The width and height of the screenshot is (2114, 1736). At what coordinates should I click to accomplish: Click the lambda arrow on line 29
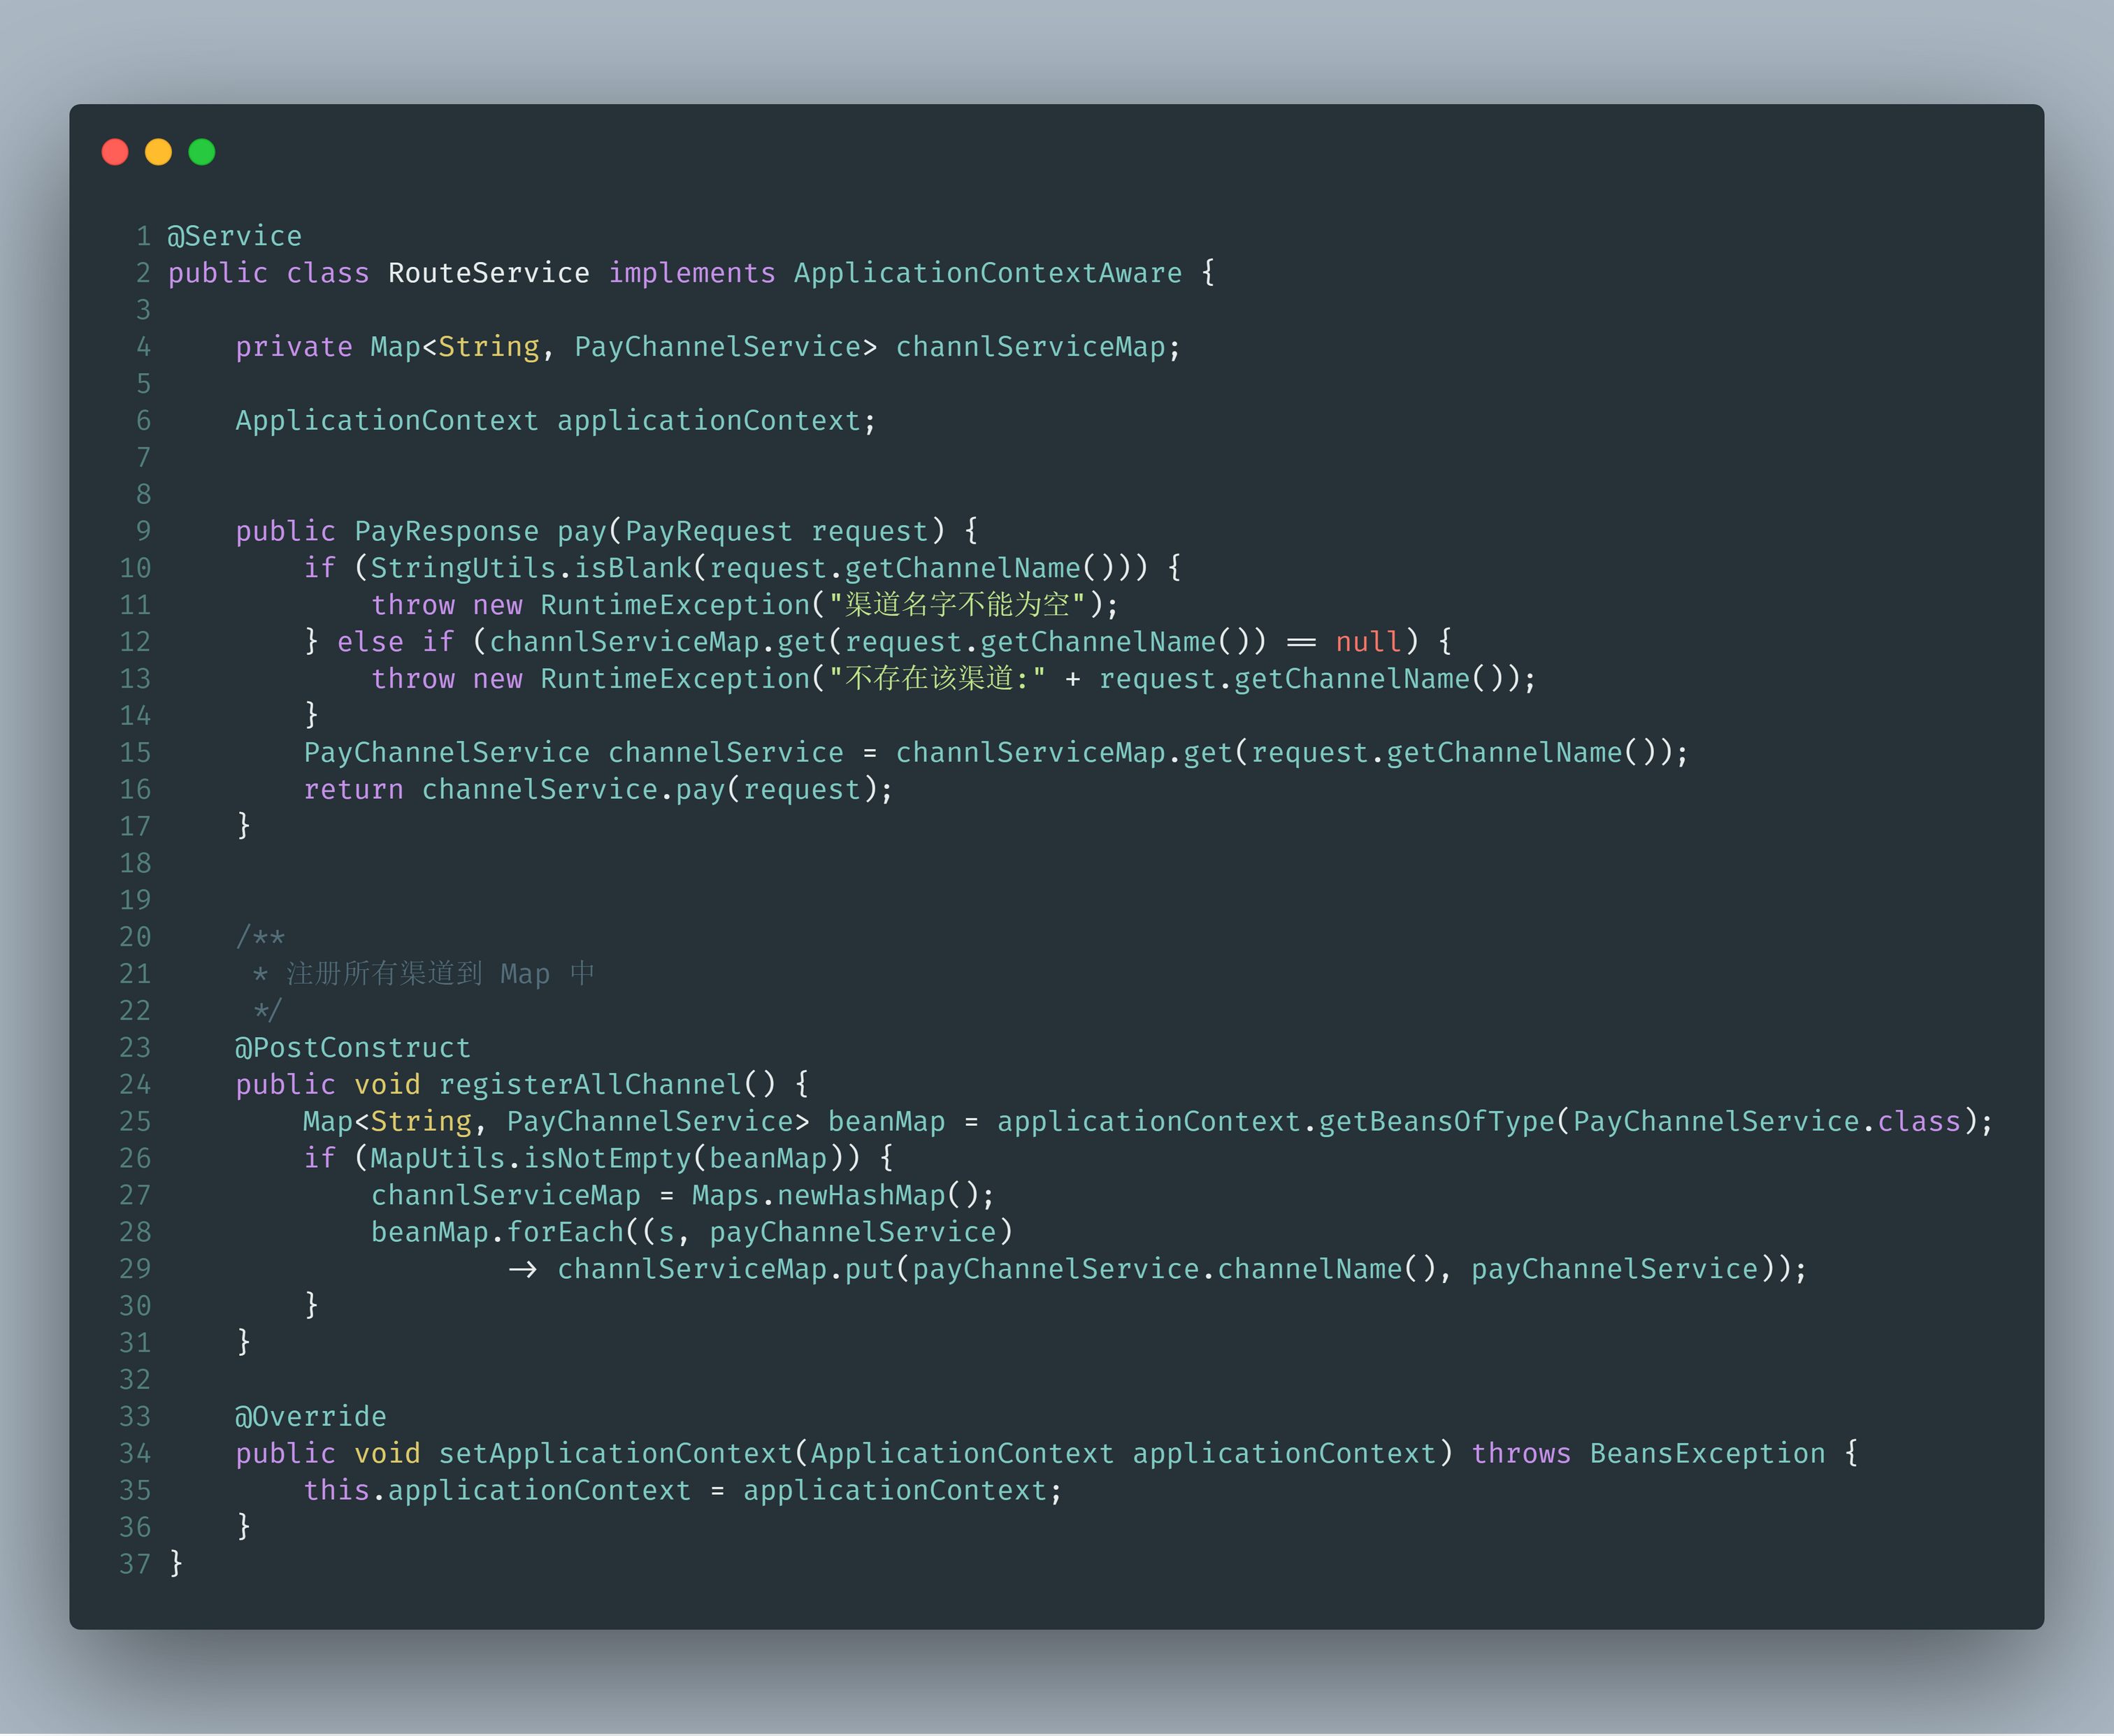[x=522, y=1270]
